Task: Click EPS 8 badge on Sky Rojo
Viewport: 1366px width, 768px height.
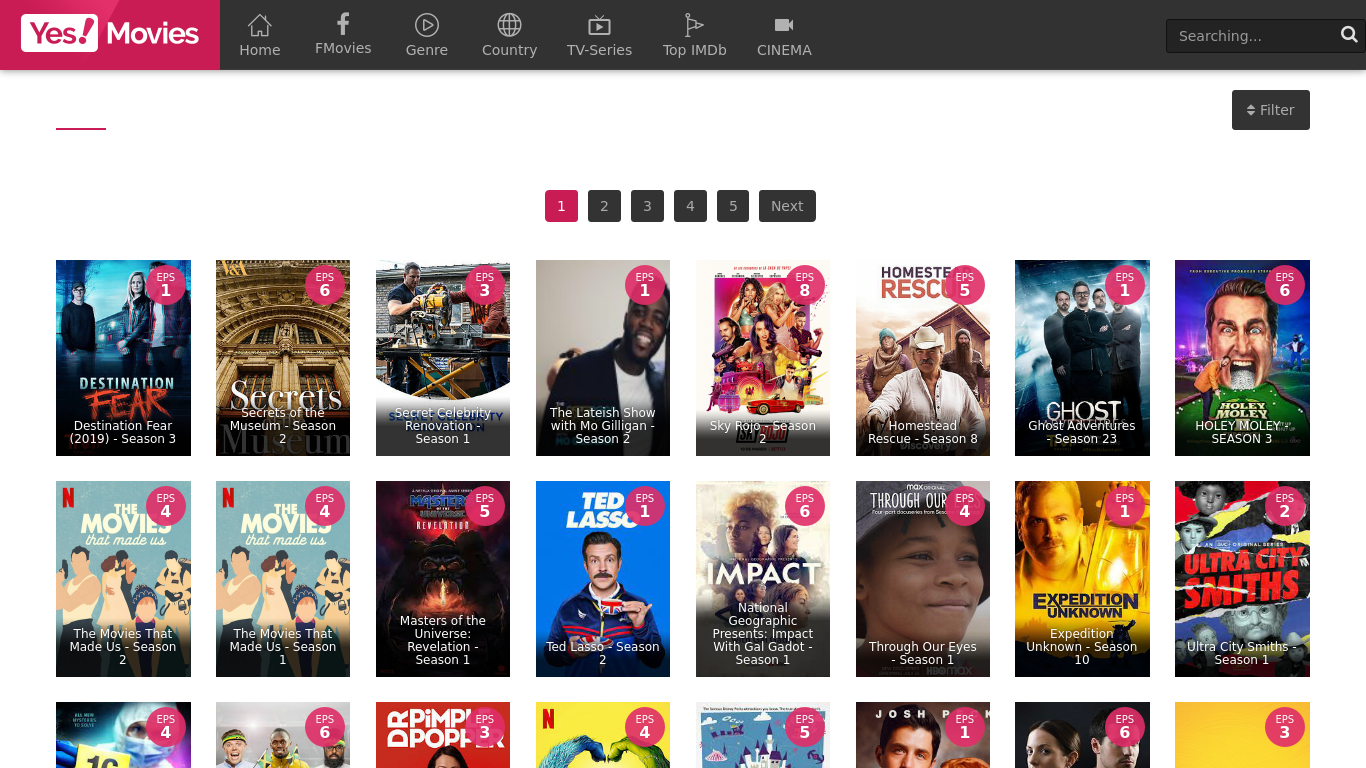Action: [805, 285]
